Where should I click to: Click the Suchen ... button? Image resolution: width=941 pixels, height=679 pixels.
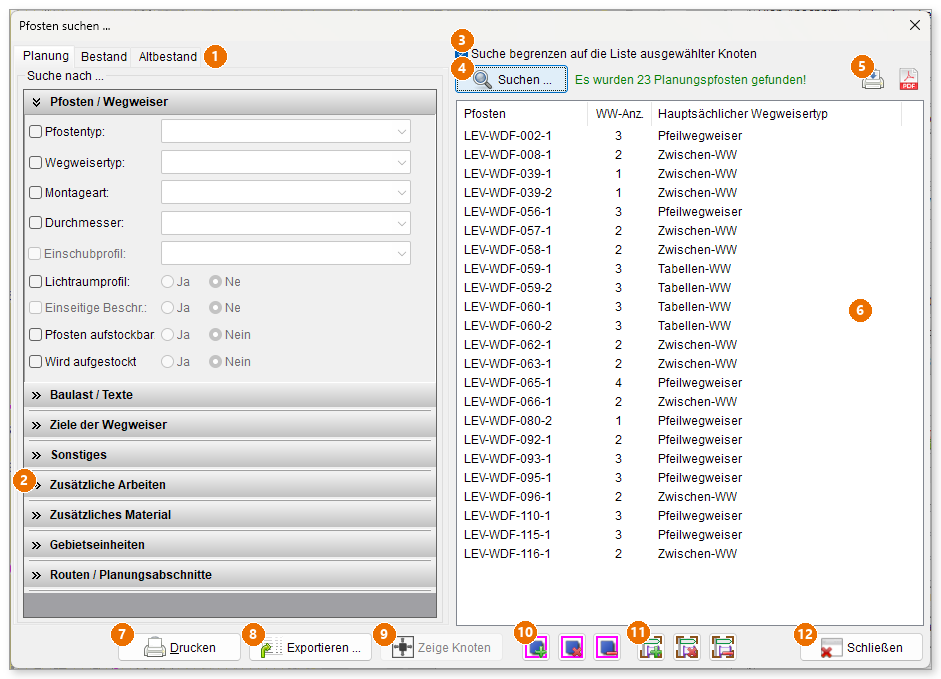point(511,79)
